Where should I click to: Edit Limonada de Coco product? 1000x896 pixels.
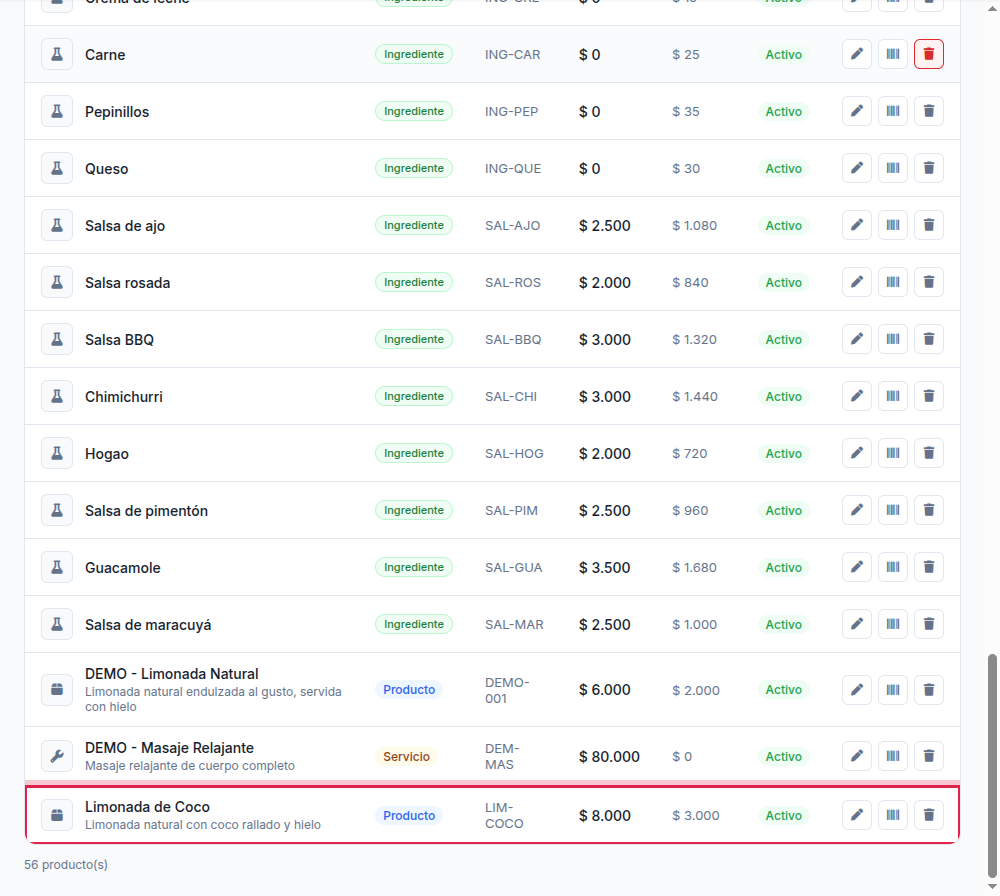point(857,815)
